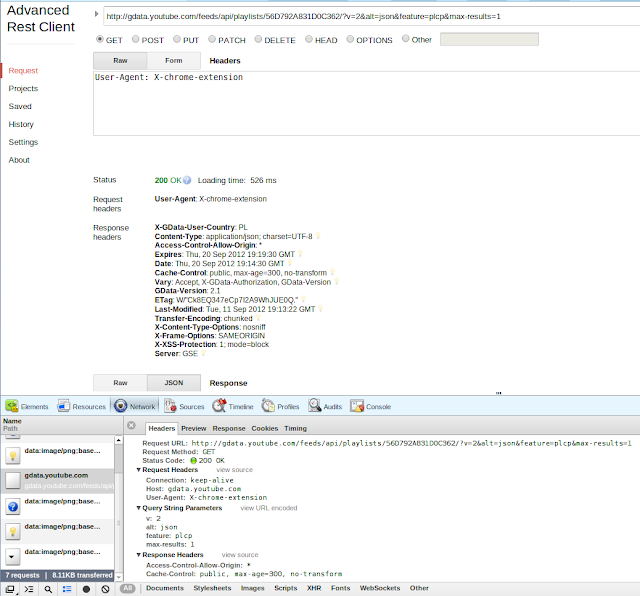Viewport: 640px width, 596px height.
Task: Select the OPTIONS method radio button
Action: tap(350, 39)
